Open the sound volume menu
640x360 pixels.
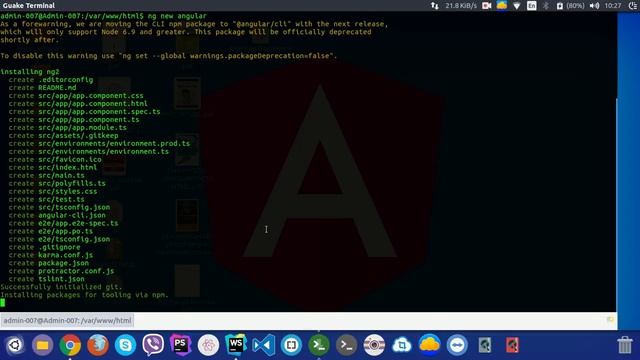[594, 6]
